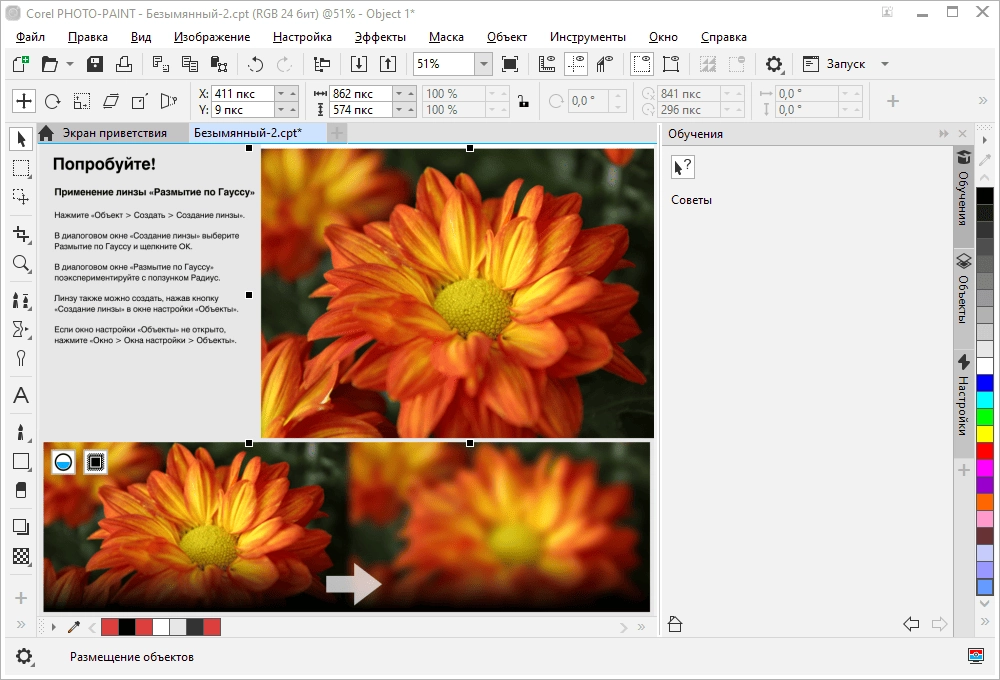Select the Clone tool
Viewport: 1000px width, 680px height.
click(x=21, y=300)
